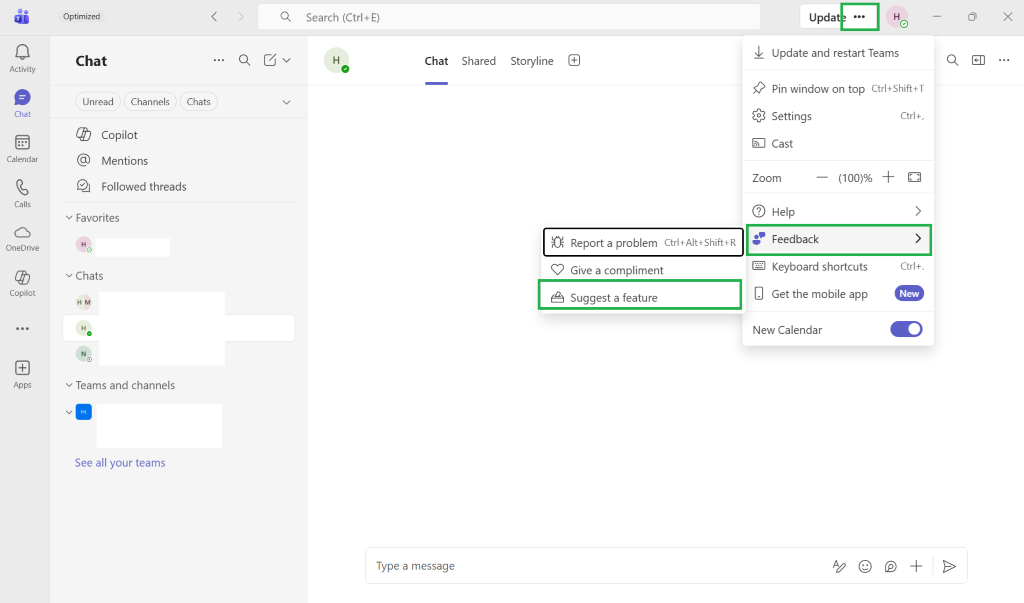Open the message format options
This screenshot has height=603, width=1024.
pyautogui.click(x=839, y=566)
